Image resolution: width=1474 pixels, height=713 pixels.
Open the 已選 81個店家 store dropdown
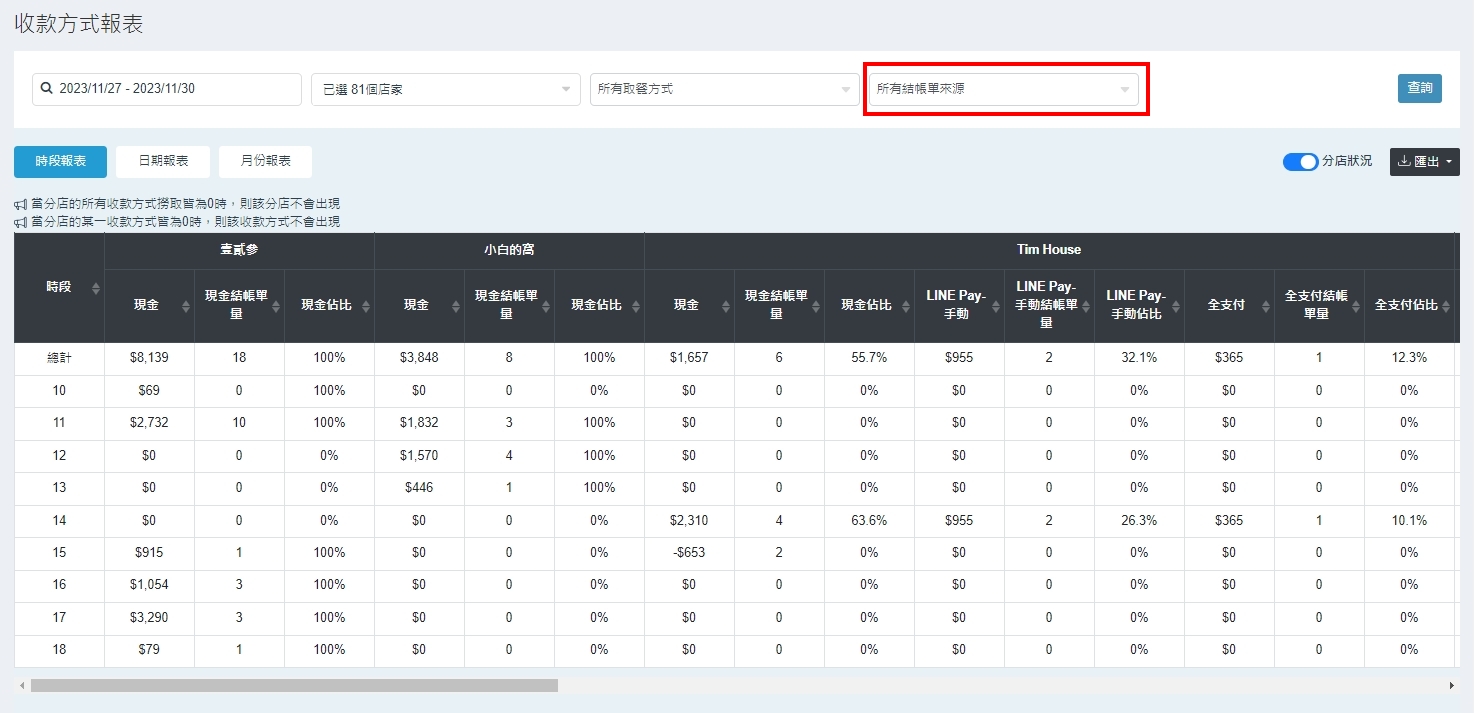coord(445,89)
